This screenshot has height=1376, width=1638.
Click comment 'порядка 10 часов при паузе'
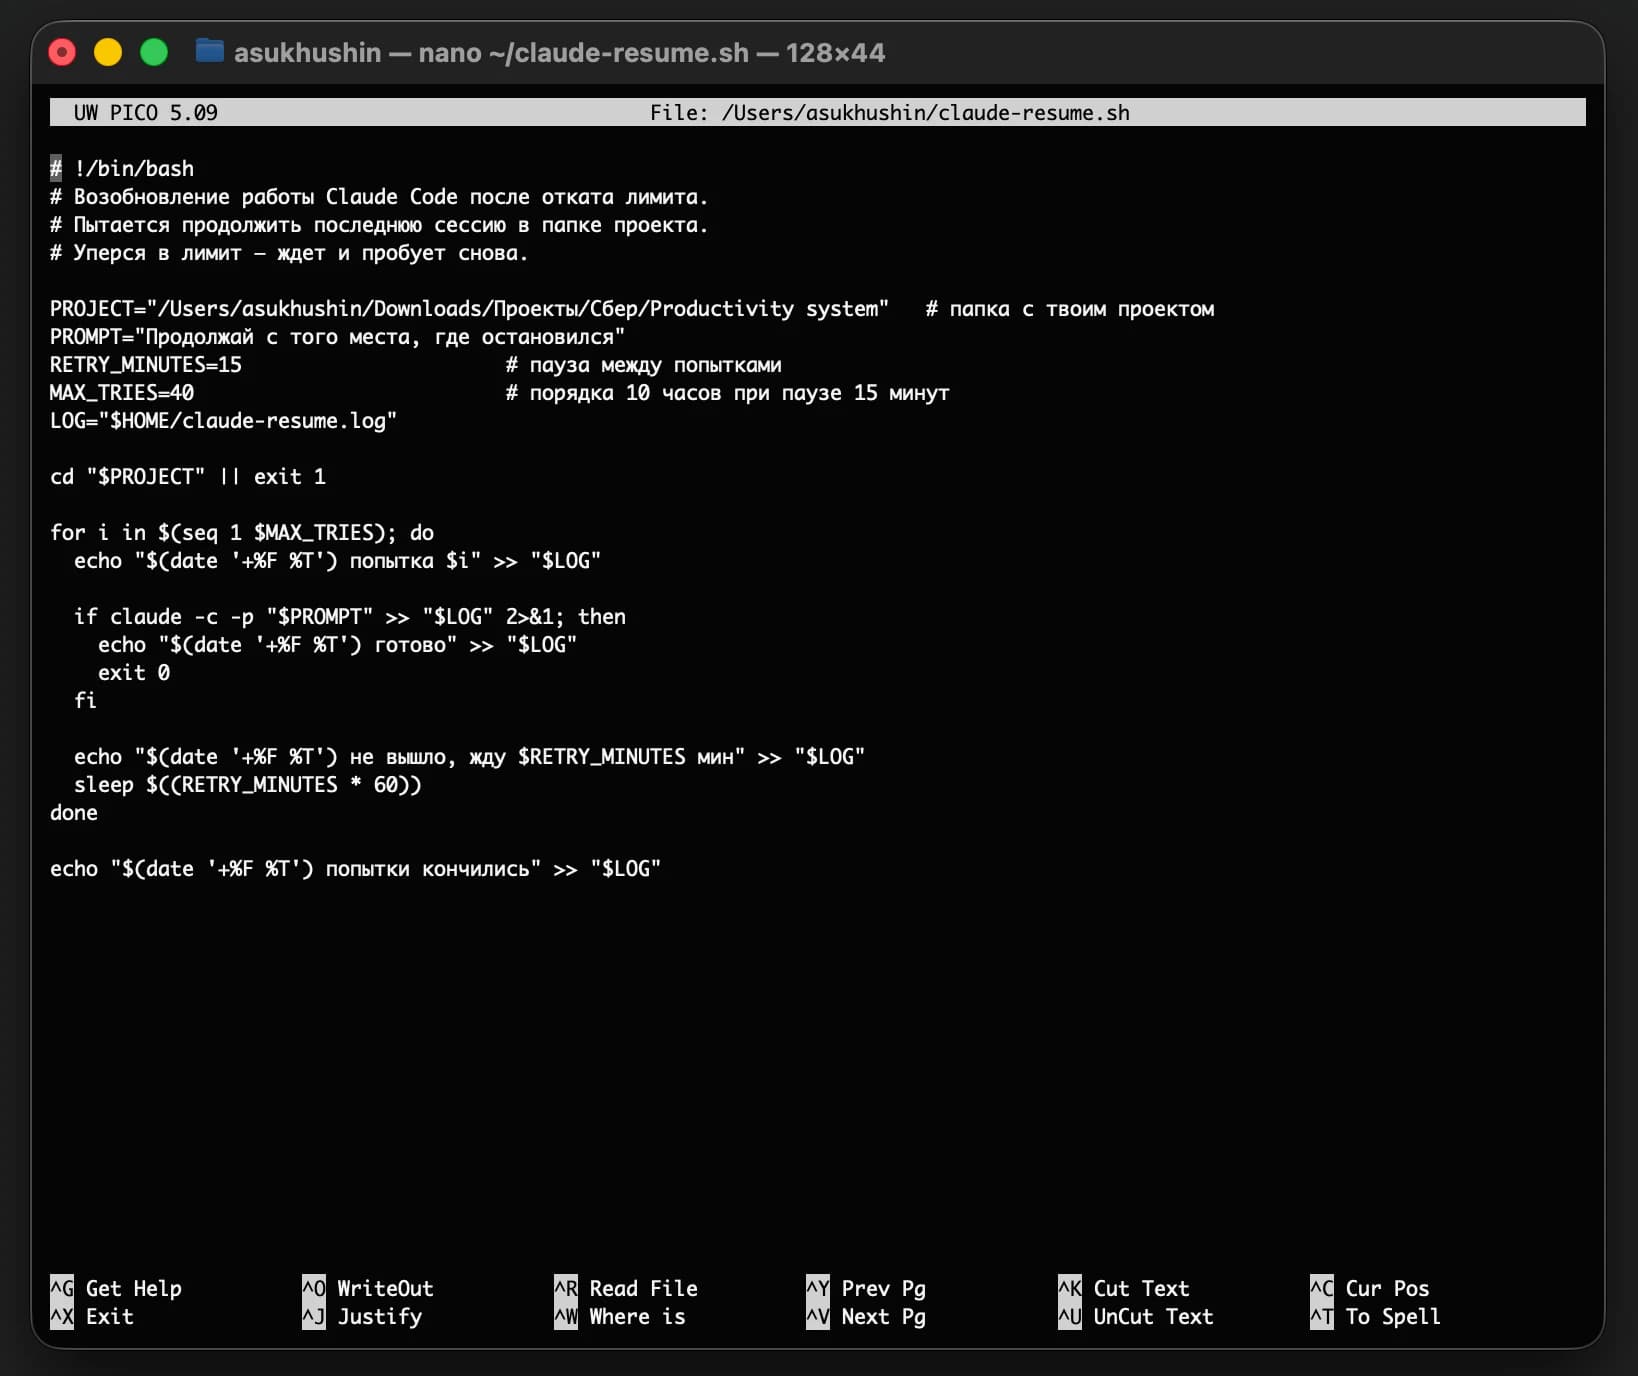click(728, 393)
